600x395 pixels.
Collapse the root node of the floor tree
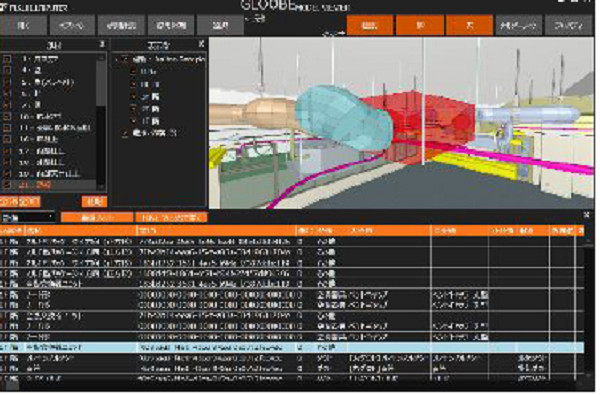117,59
